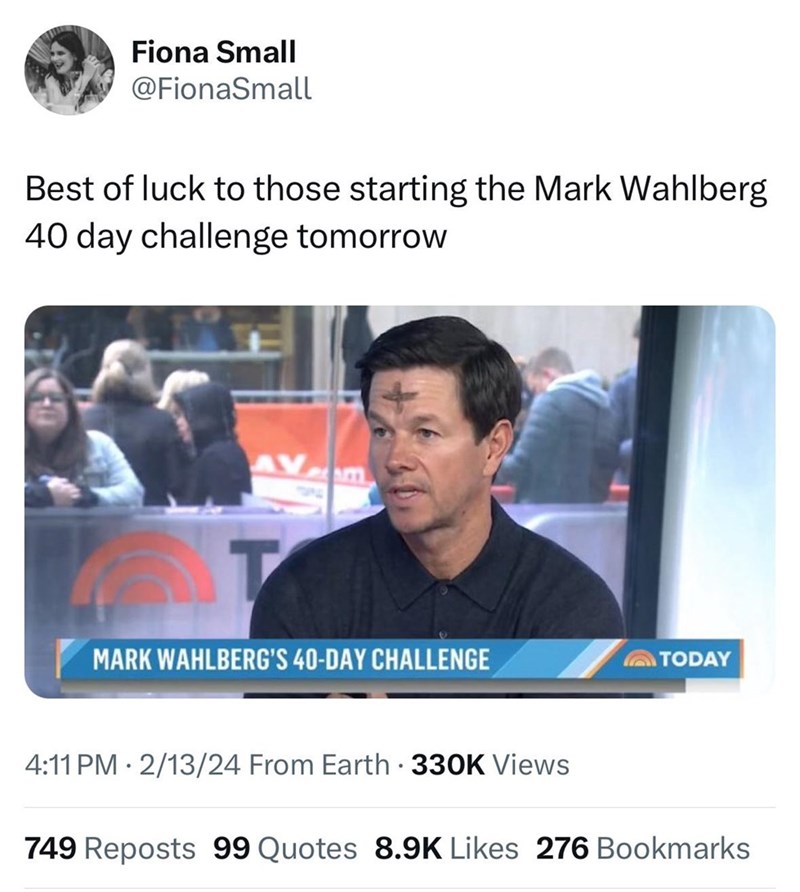Open the @FionaSmall handle link
This screenshot has height=892, width=800.
point(221,89)
